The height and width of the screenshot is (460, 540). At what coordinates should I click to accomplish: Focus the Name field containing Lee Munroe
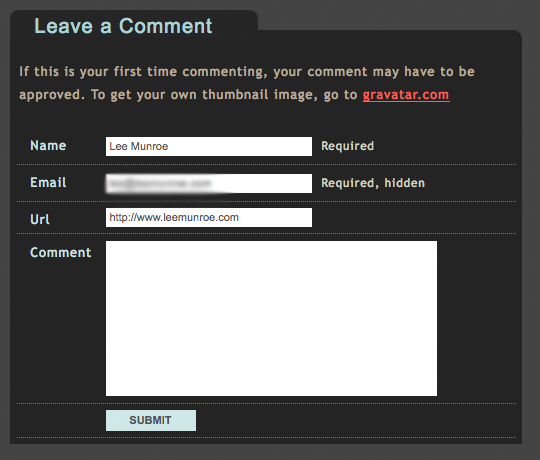(209, 146)
